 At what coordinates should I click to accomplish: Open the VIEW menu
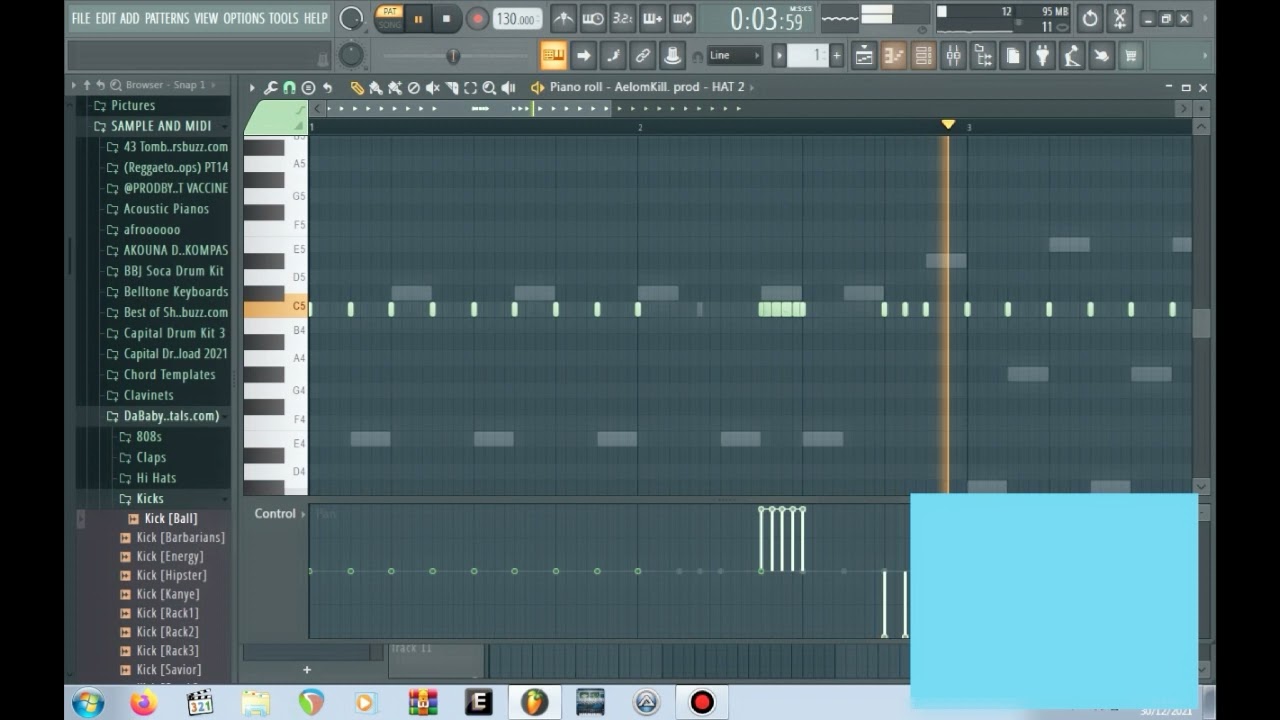pyautogui.click(x=206, y=18)
